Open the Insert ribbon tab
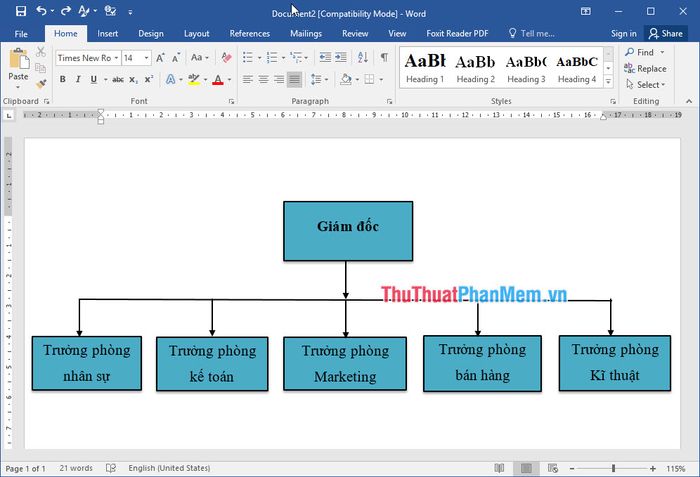The width and height of the screenshot is (700, 477). pyautogui.click(x=108, y=34)
